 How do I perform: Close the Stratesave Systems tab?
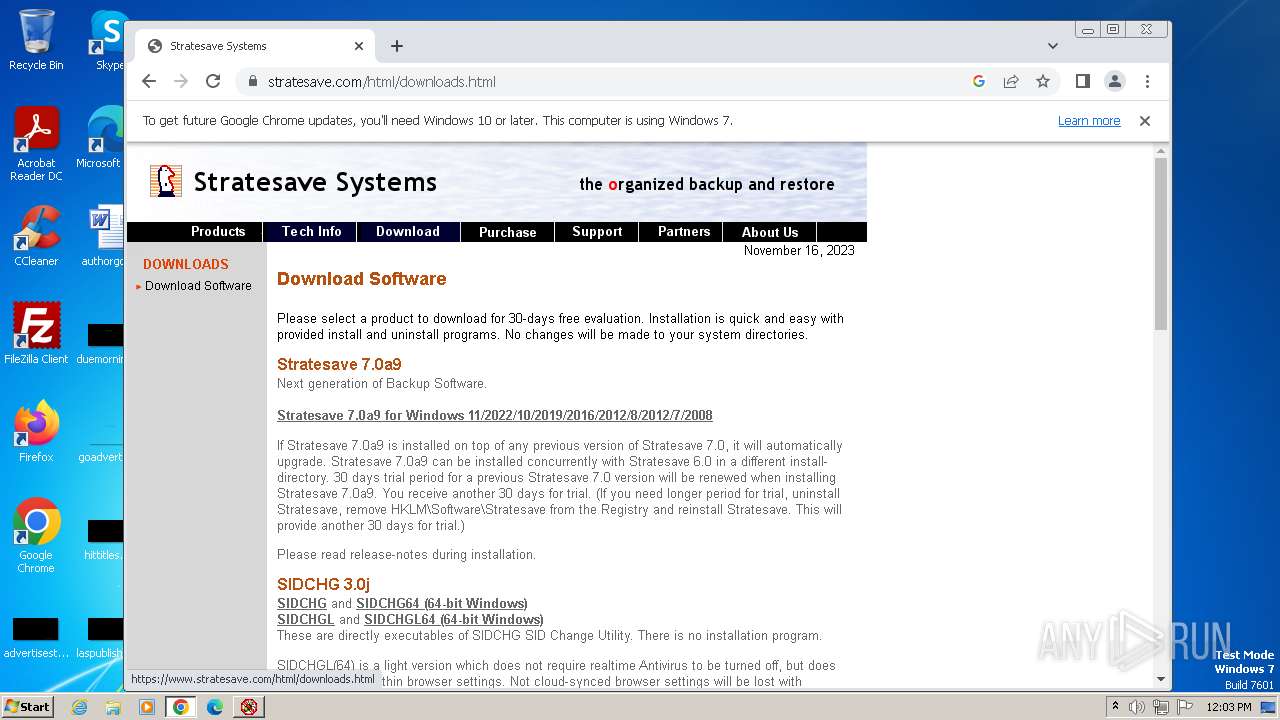(x=359, y=46)
